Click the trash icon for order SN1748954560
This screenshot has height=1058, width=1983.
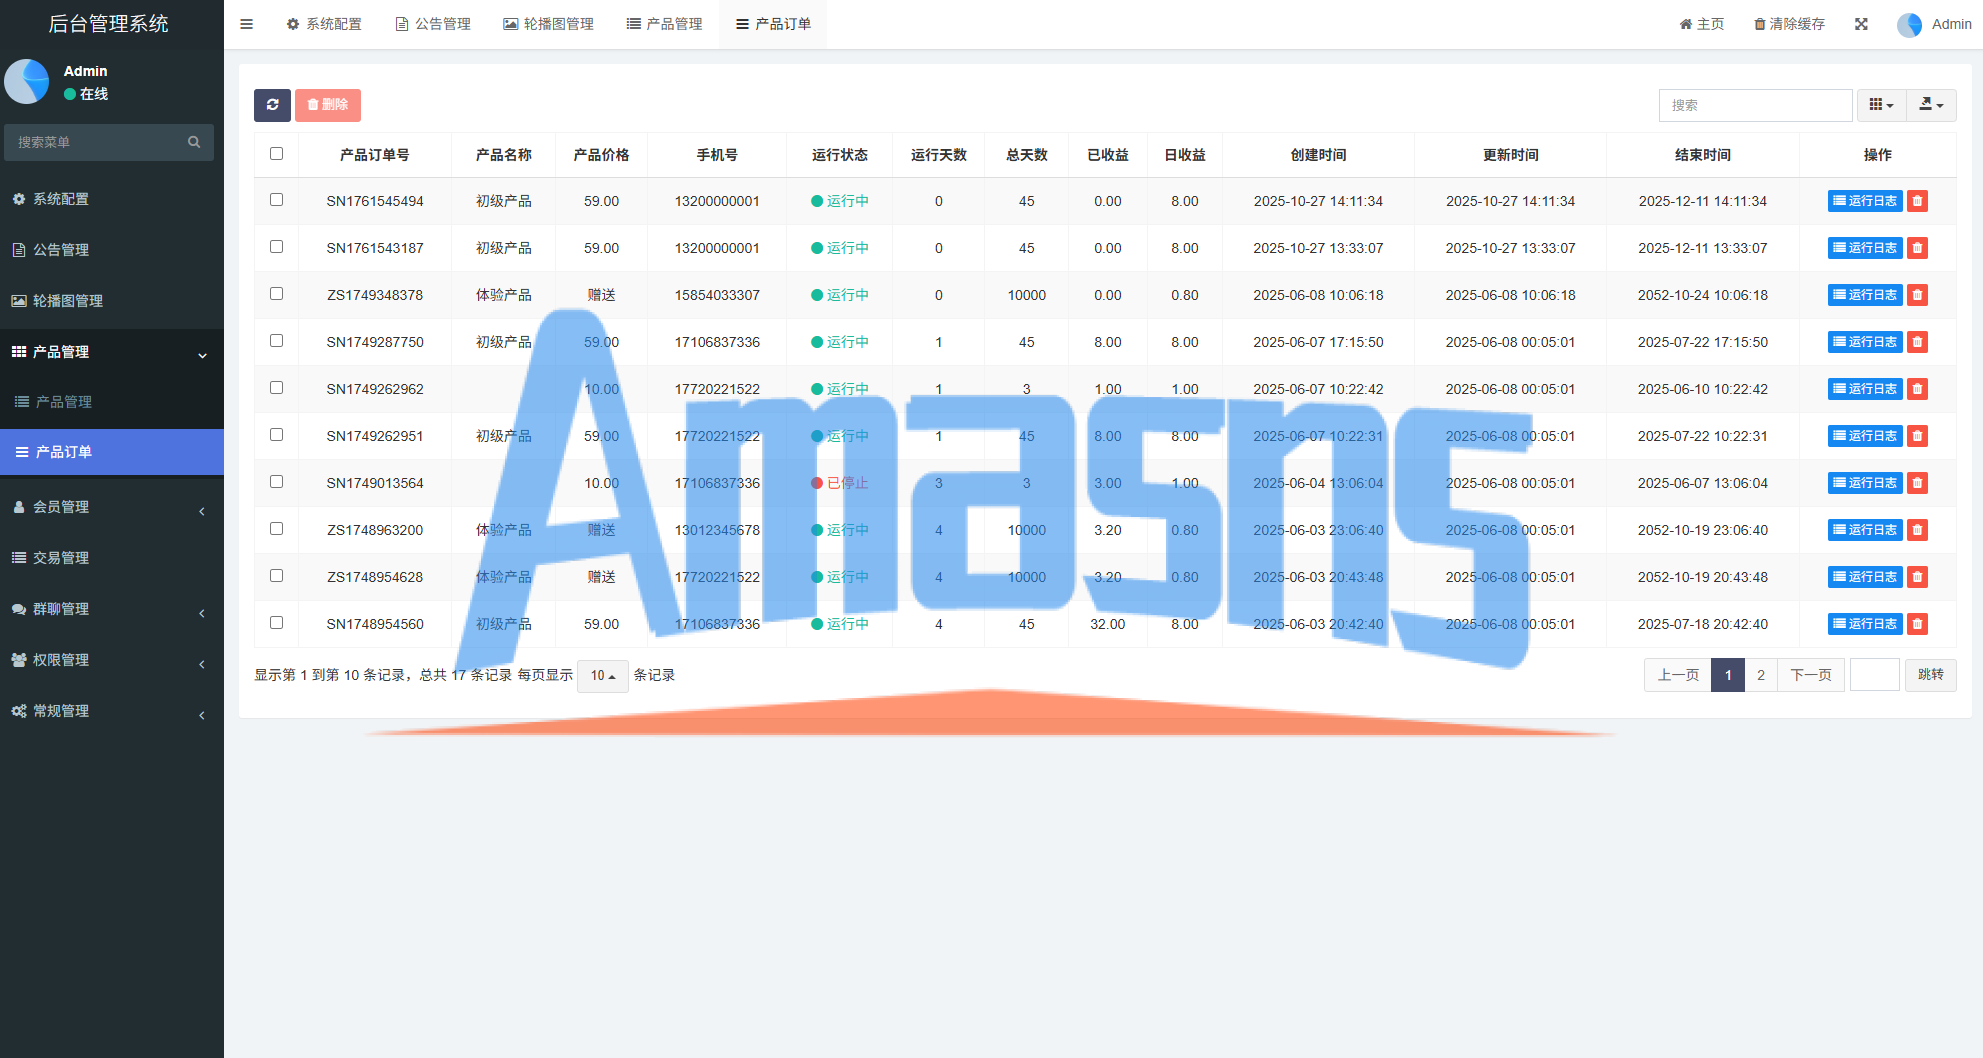coord(1917,624)
